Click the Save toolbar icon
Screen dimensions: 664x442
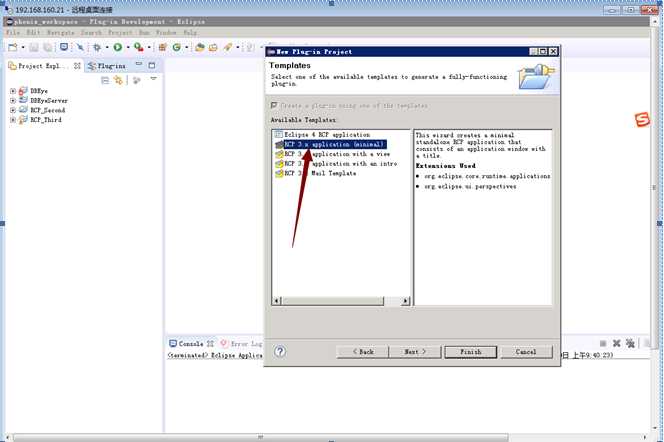tap(34, 47)
